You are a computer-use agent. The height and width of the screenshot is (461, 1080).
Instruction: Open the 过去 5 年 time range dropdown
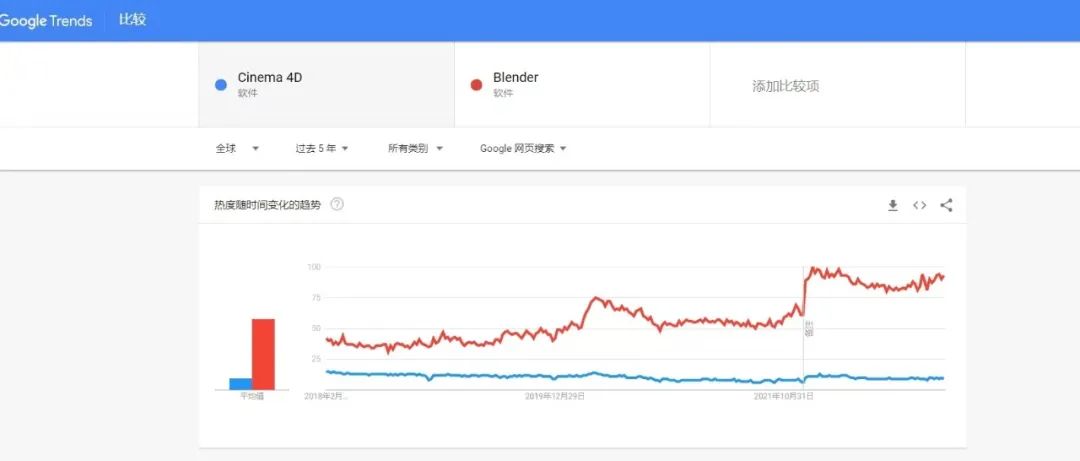coord(322,148)
